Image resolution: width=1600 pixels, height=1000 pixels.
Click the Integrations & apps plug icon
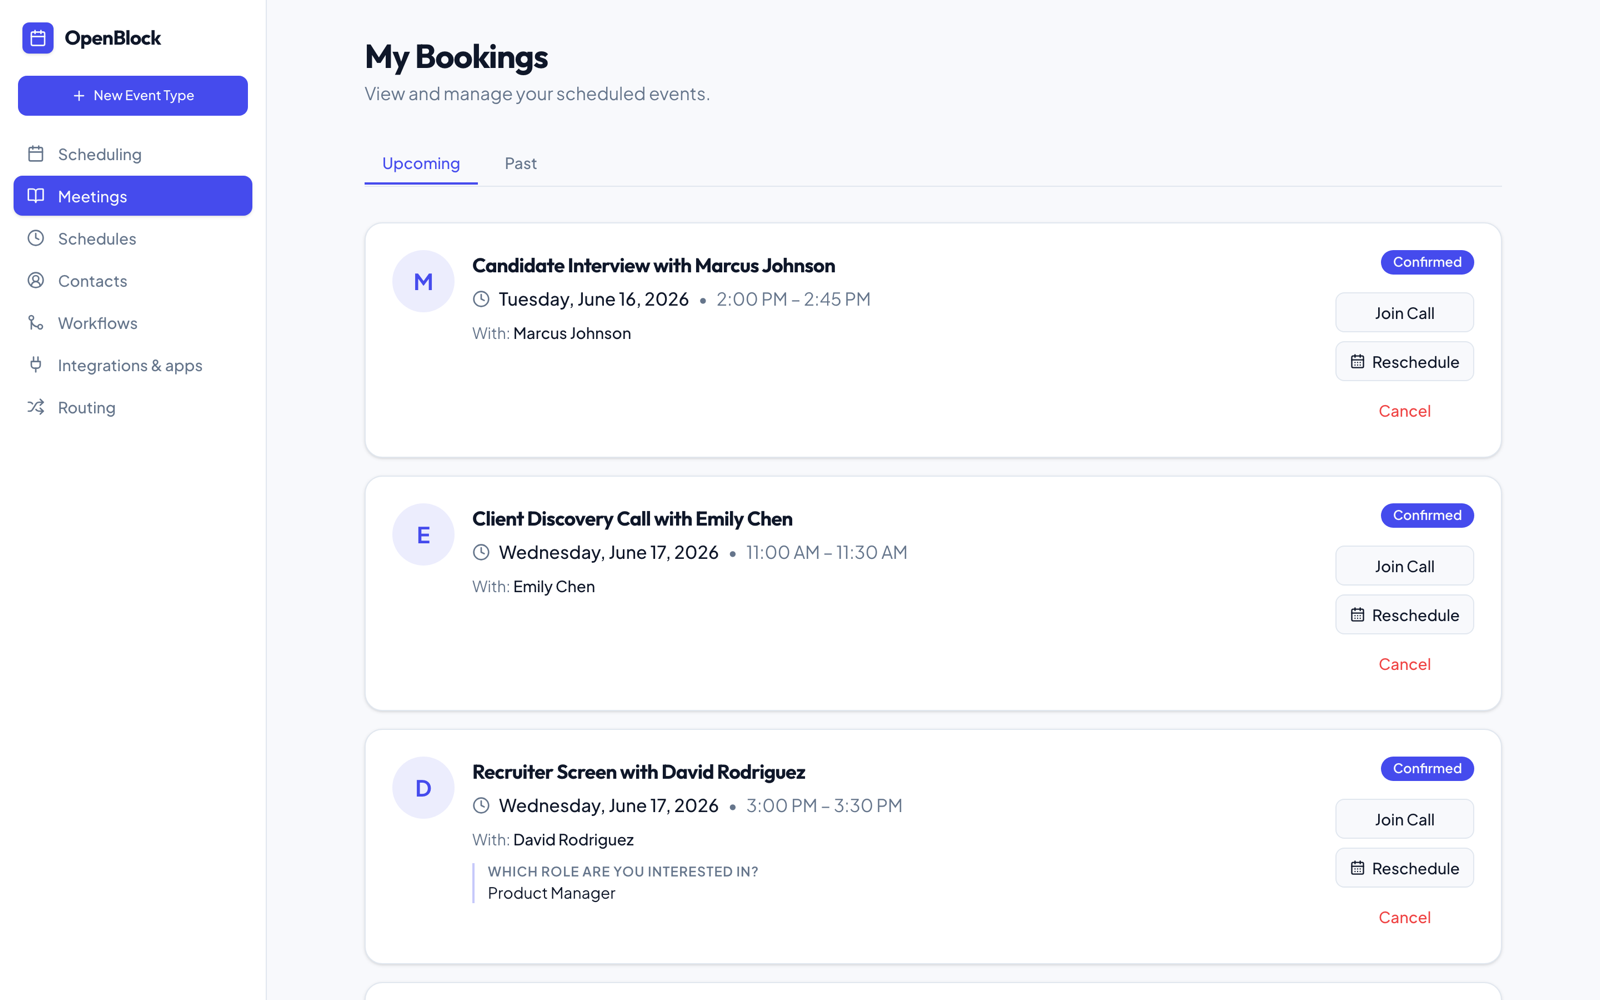(36, 365)
